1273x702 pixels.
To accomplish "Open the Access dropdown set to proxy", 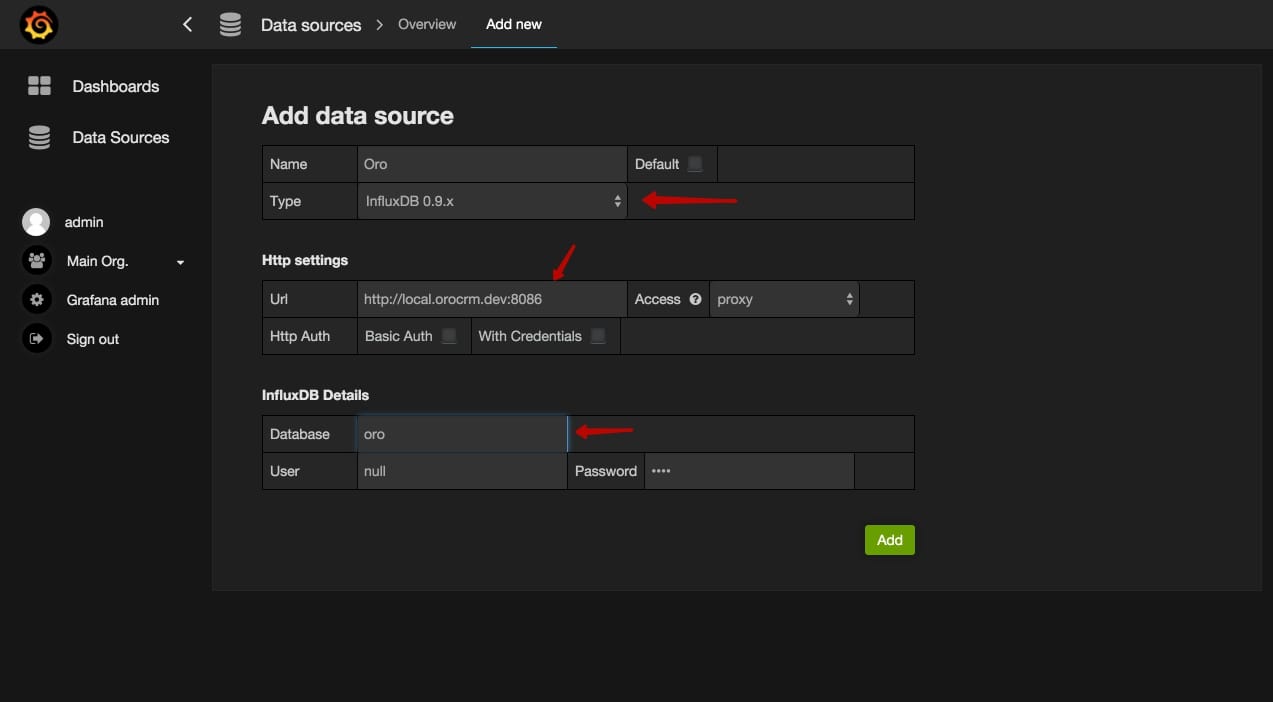I will click(x=784, y=299).
